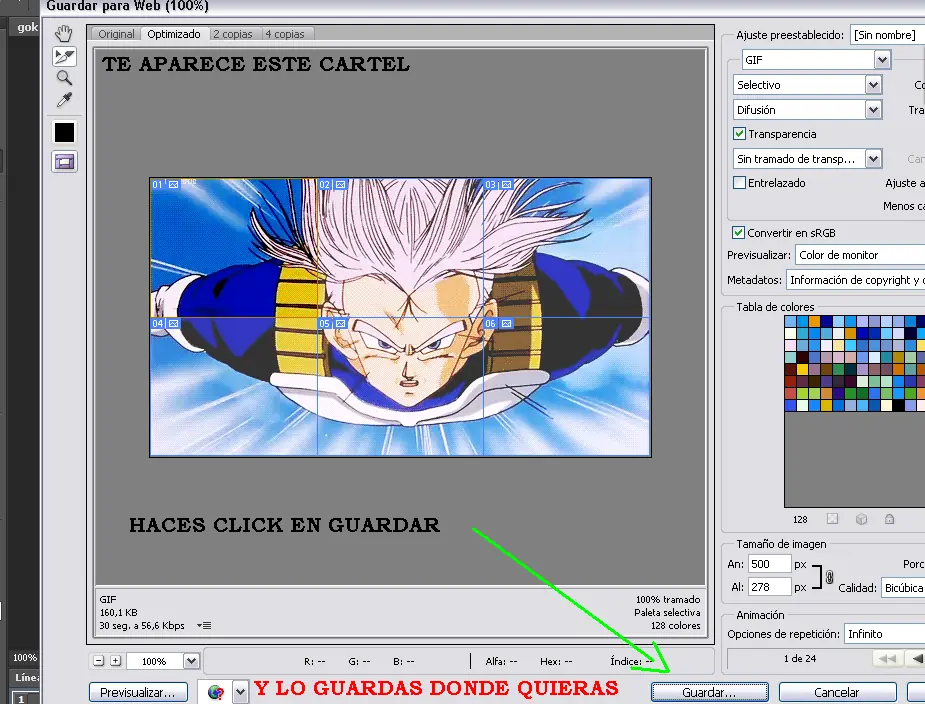
Task: Select slice 06 badge in preview
Action: 498,323
